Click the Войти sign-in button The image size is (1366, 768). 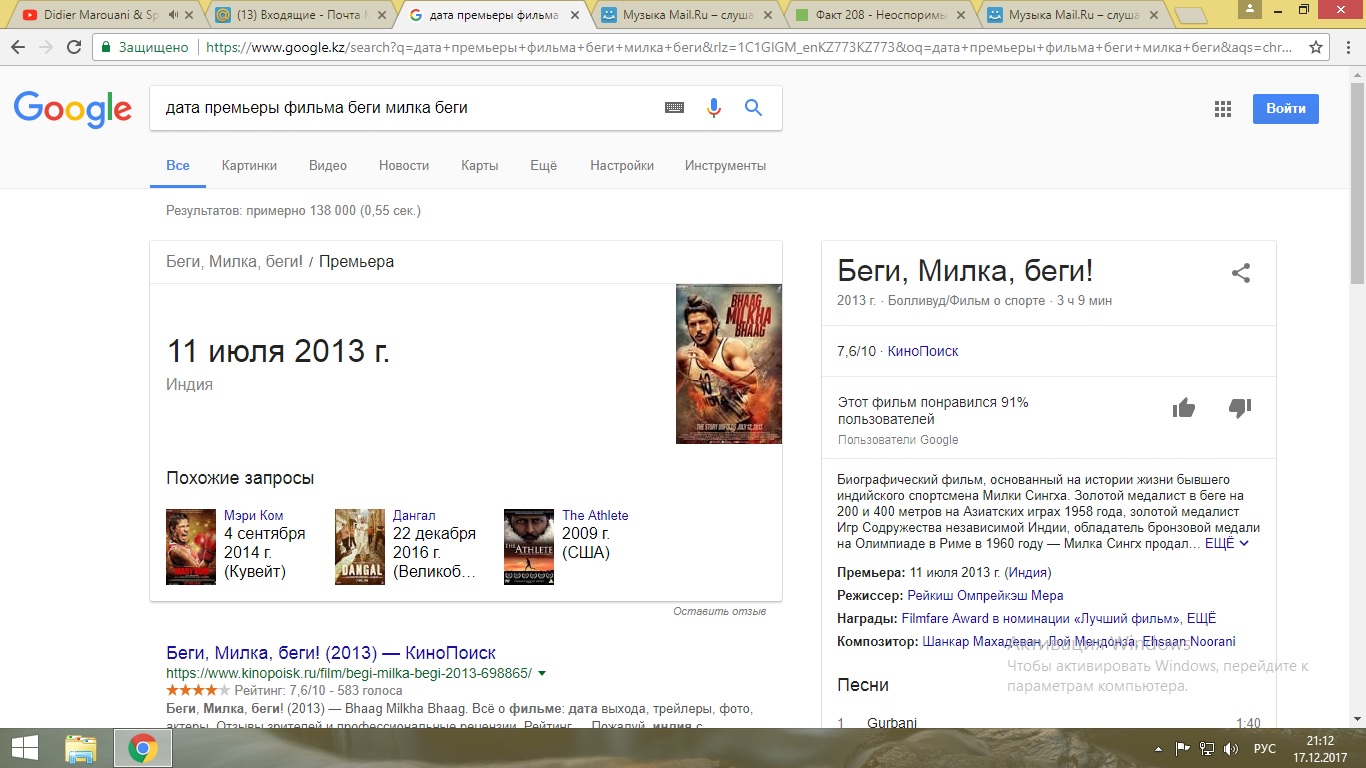pyautogui.click(x=1286, y=109)
